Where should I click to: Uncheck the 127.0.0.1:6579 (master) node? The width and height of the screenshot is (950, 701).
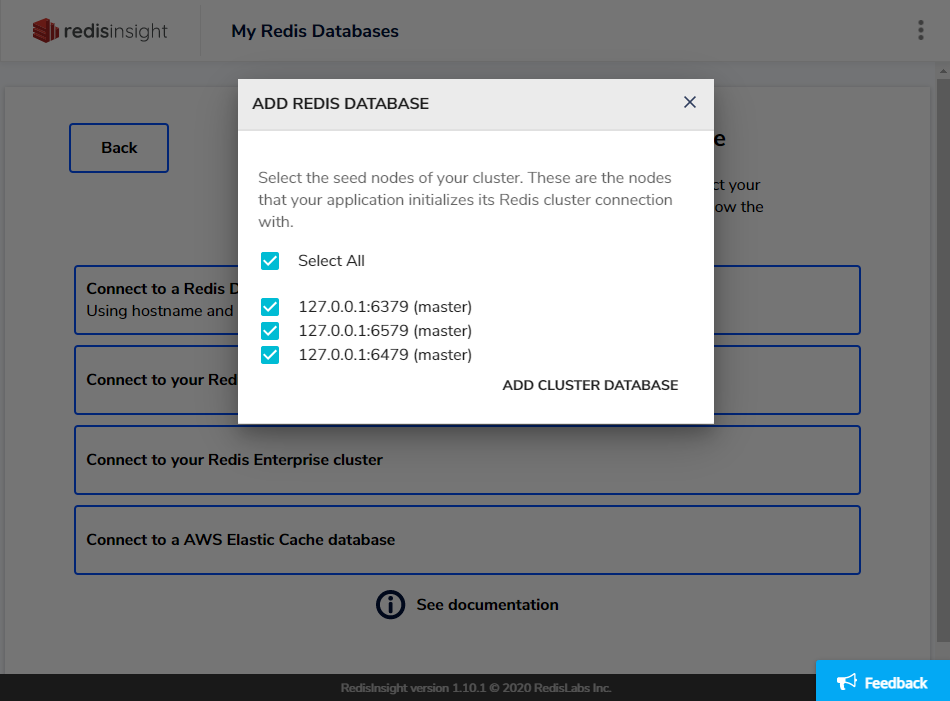[x=270, y=331]
